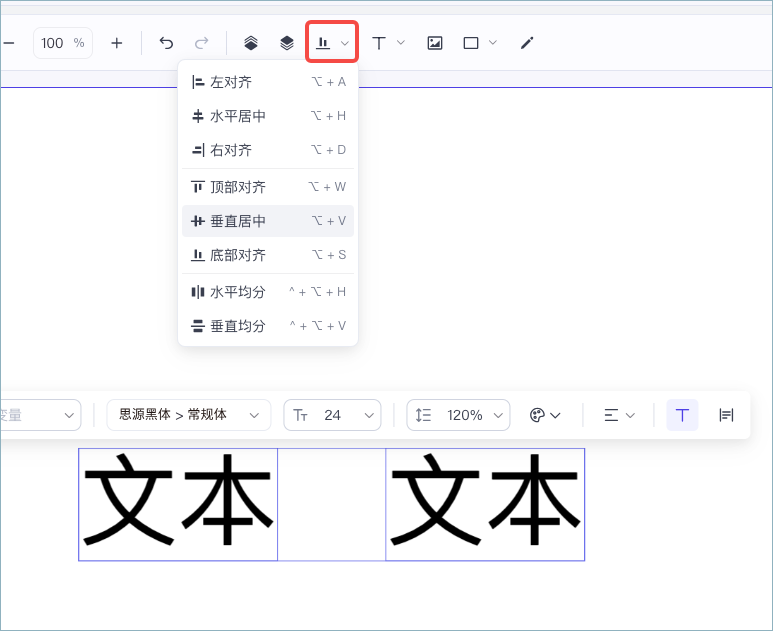The image size is (773, 631).
Task: Open the shape tool dropdown chevron
Action: click(x=492, y=43)
